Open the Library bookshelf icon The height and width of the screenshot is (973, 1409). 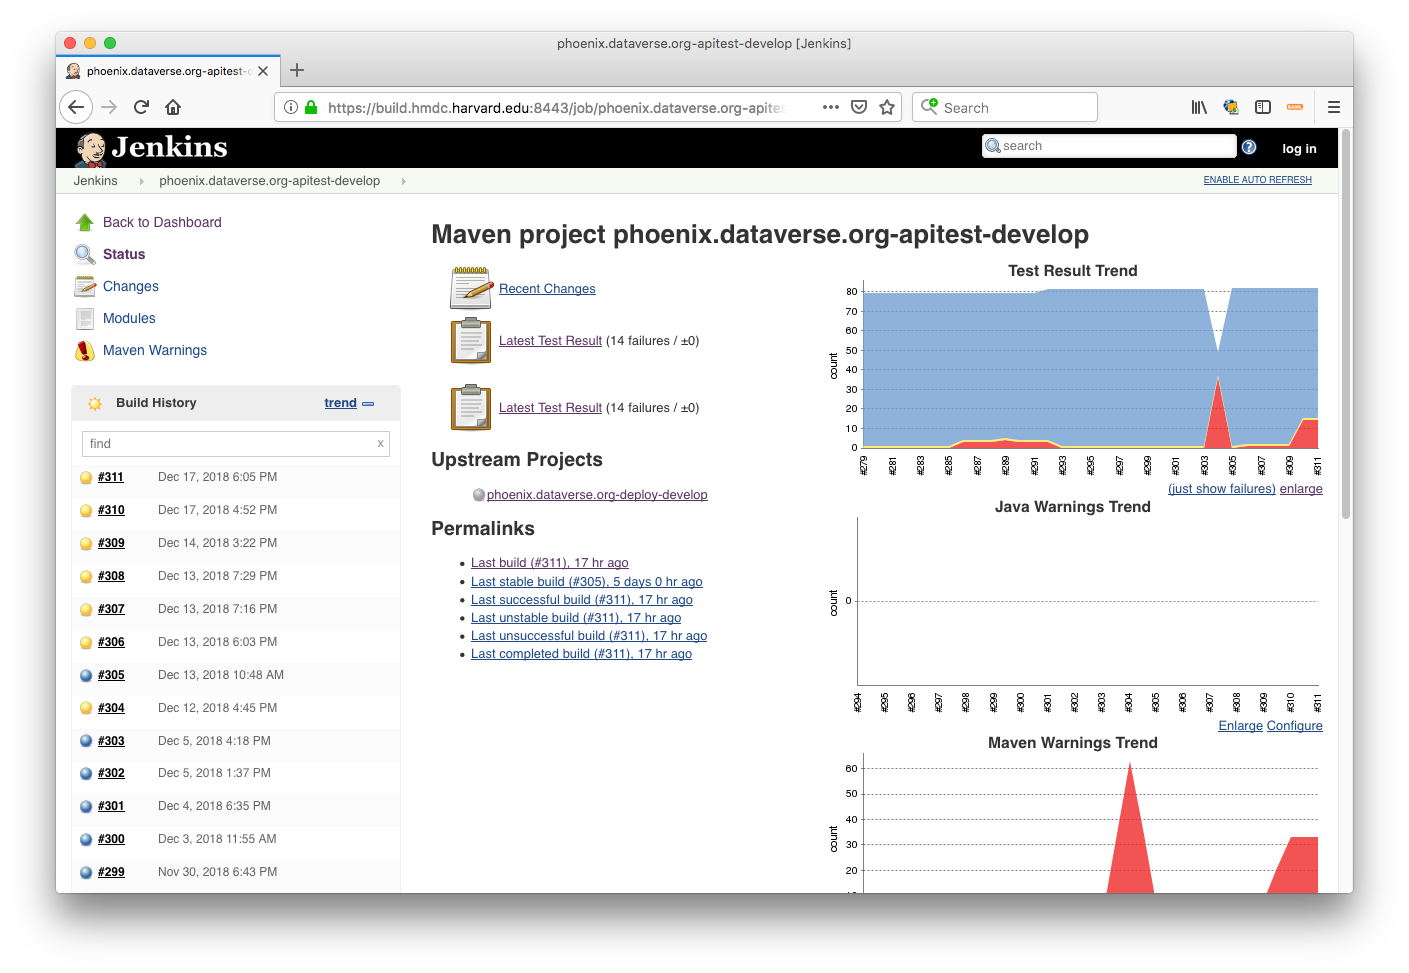[x=1199, y=107]
